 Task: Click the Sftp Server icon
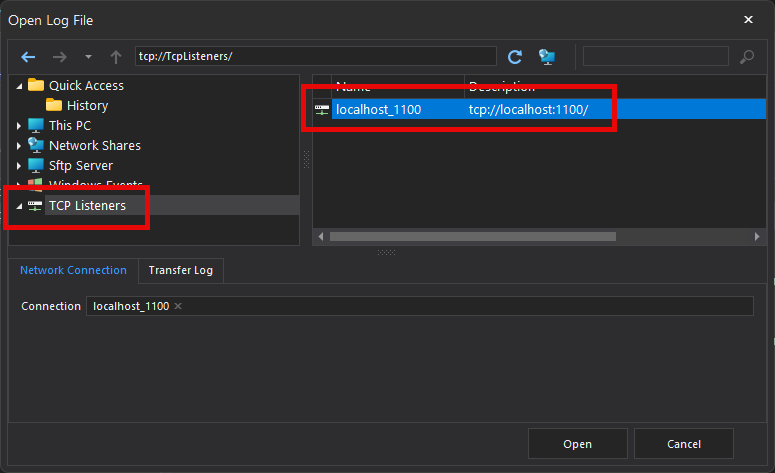36,165
